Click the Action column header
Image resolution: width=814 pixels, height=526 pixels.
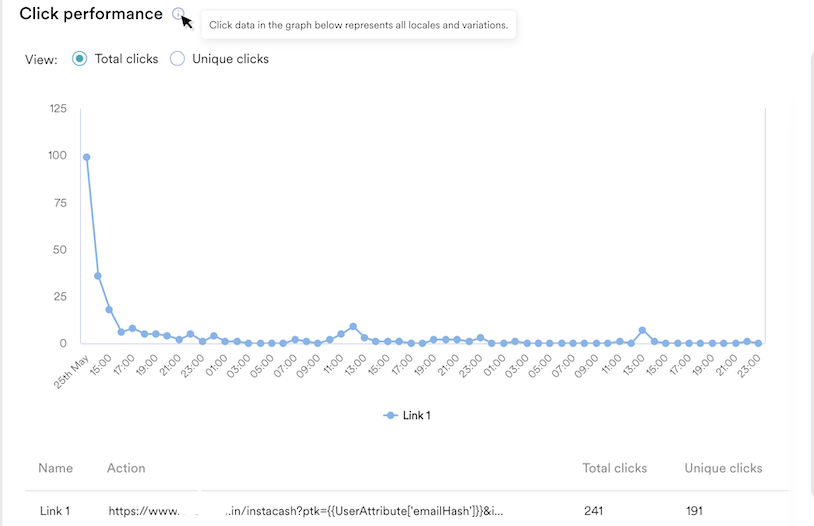point(126,468)
